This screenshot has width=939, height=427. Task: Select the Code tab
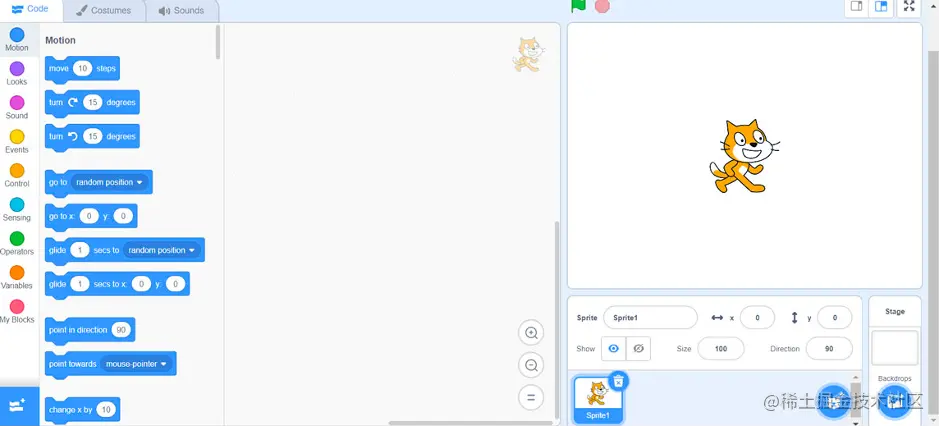[x=31, y=10]
